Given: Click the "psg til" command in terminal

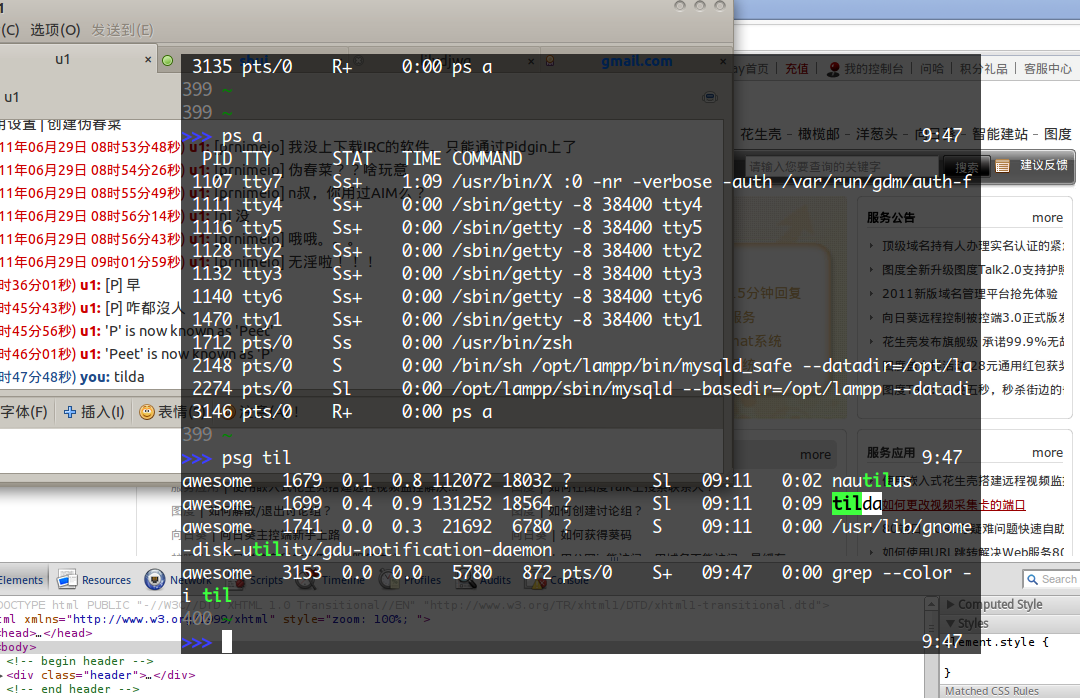Looking at the screenshot, I should [x=256, y=458].
